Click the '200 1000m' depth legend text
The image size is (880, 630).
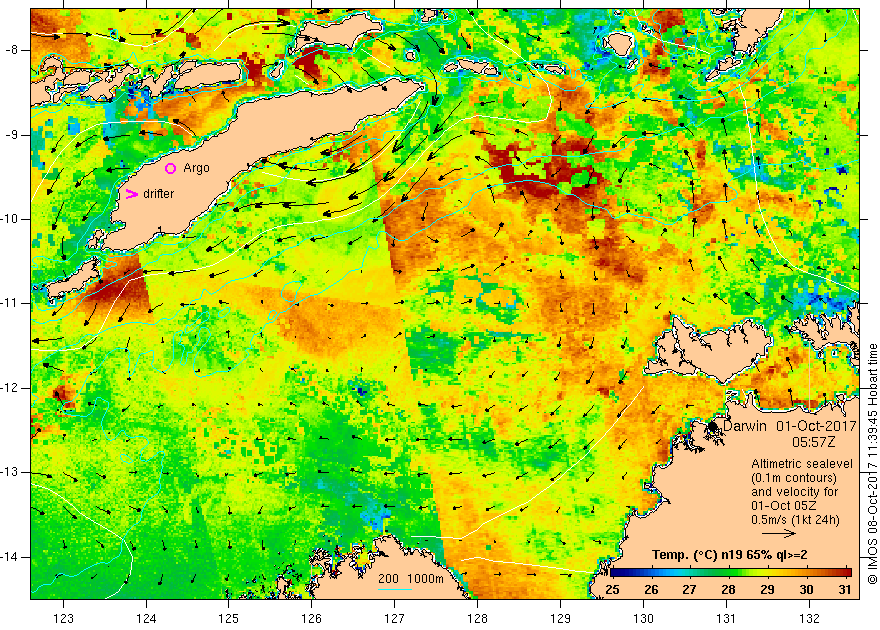point(411,579)
